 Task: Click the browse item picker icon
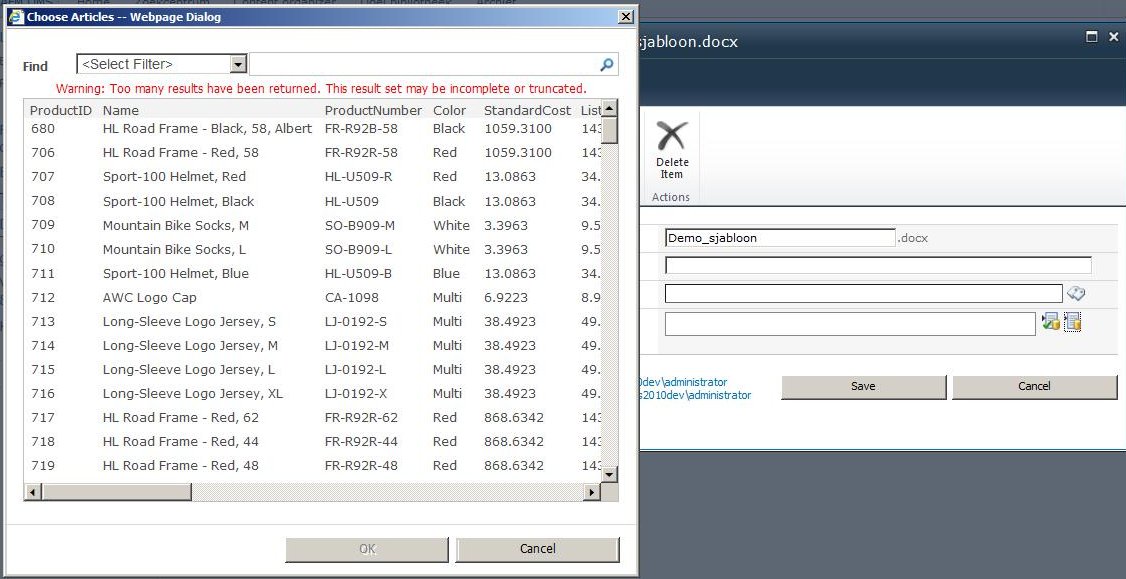click(x=1073, y=322)
